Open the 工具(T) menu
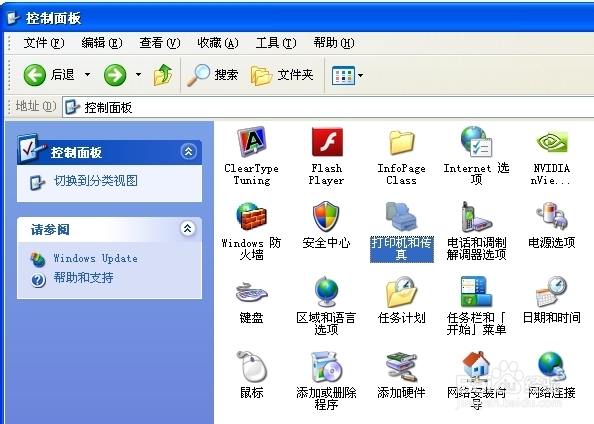Image resolution: width=594 pixels, height=424 pixels. [x=276, y=43]
